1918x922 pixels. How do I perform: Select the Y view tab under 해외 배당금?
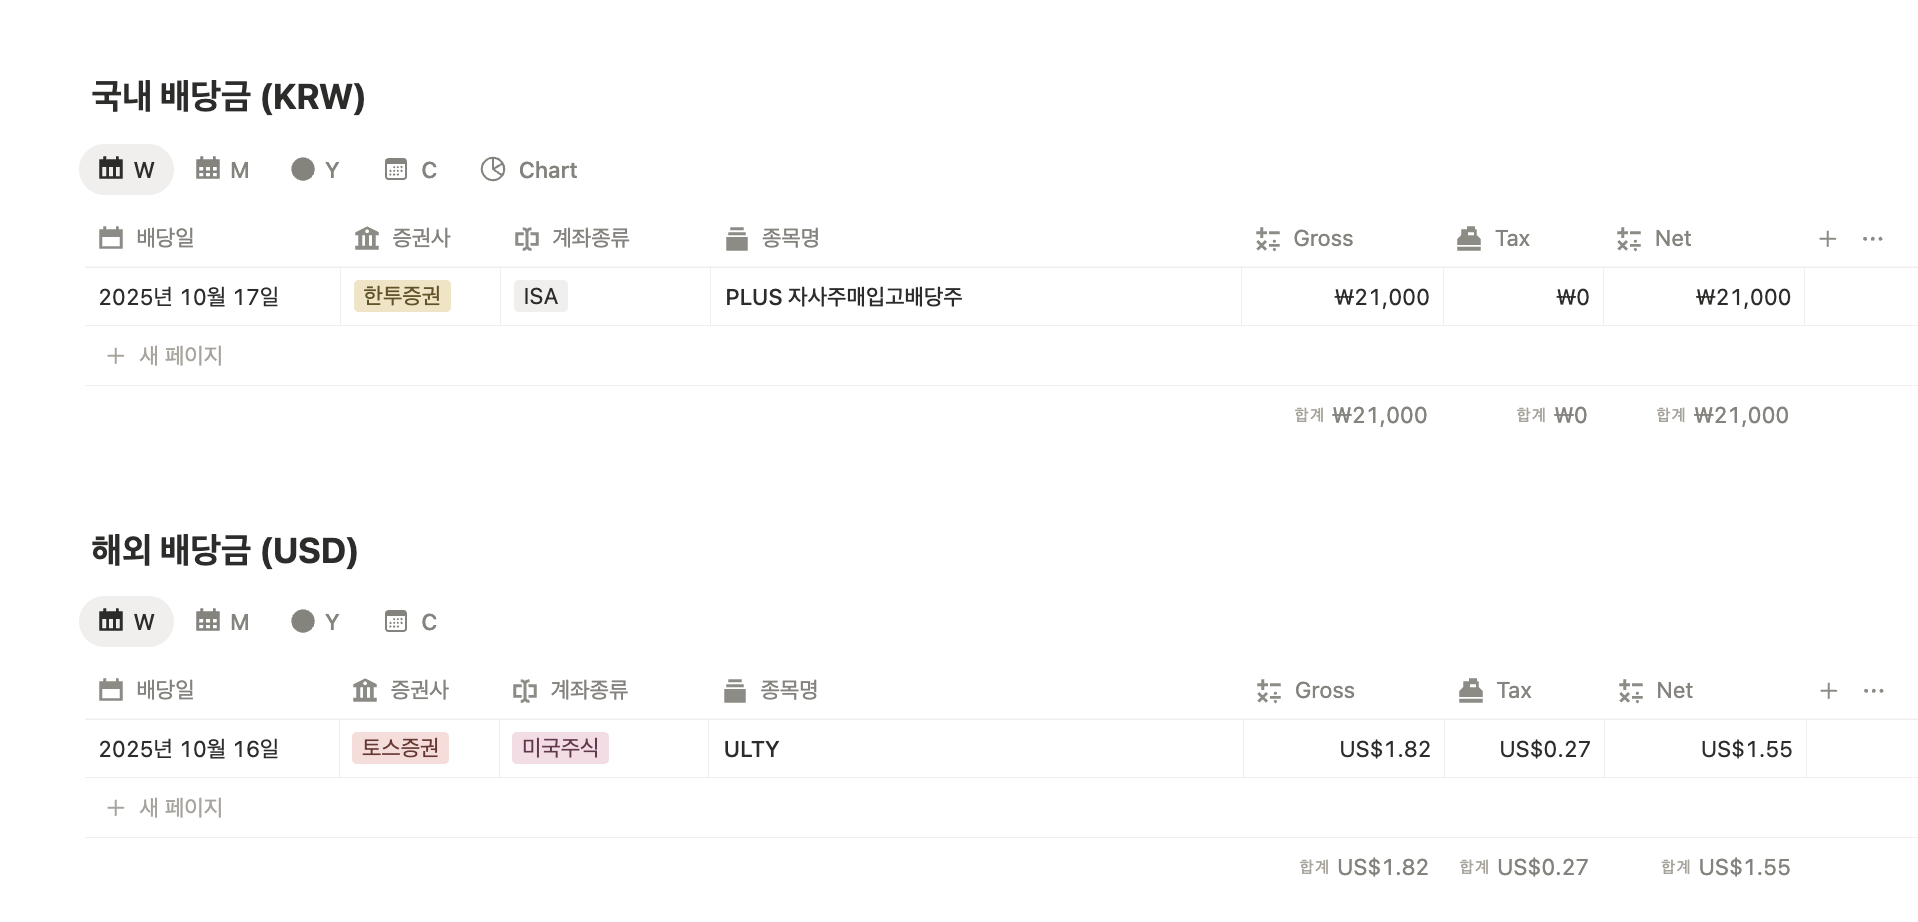(x=316, y=622)
